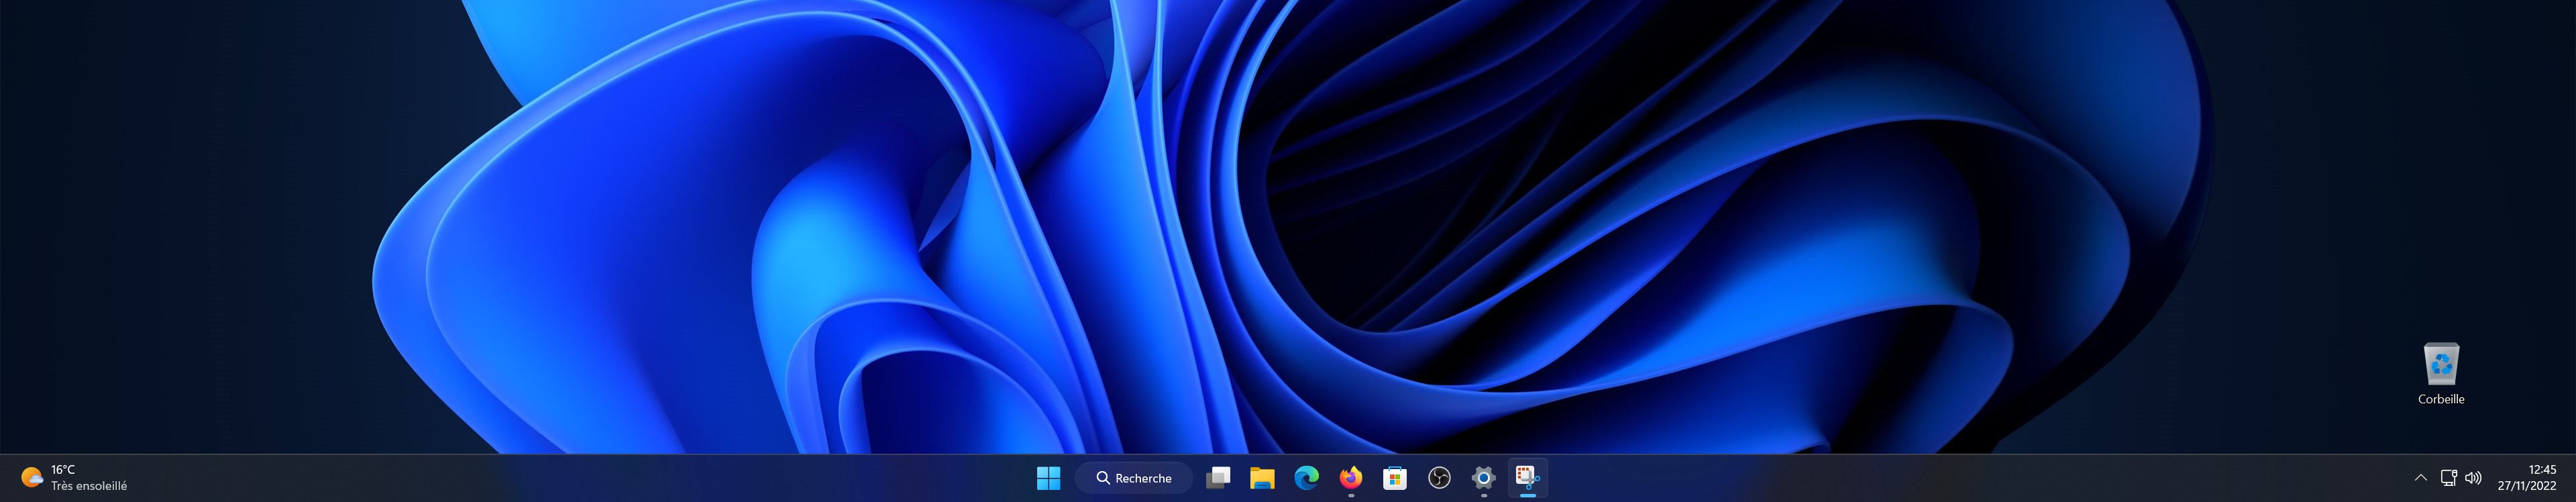This screenshot has width=2576, height=502.
Task: Open the Settings gear app
Action: tap(1483, 478)
